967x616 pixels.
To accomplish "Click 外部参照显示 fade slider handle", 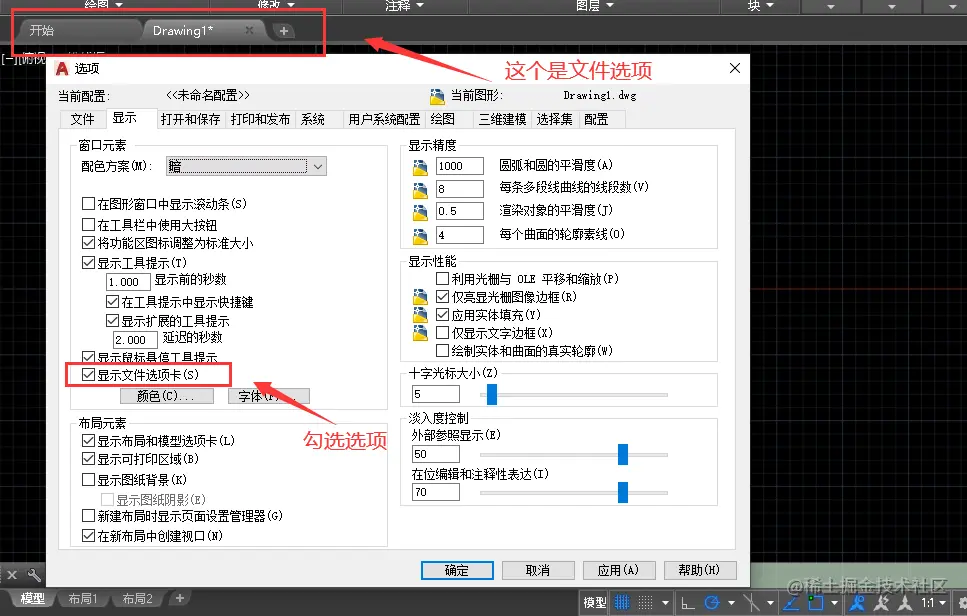I will (x=623, y=454).
